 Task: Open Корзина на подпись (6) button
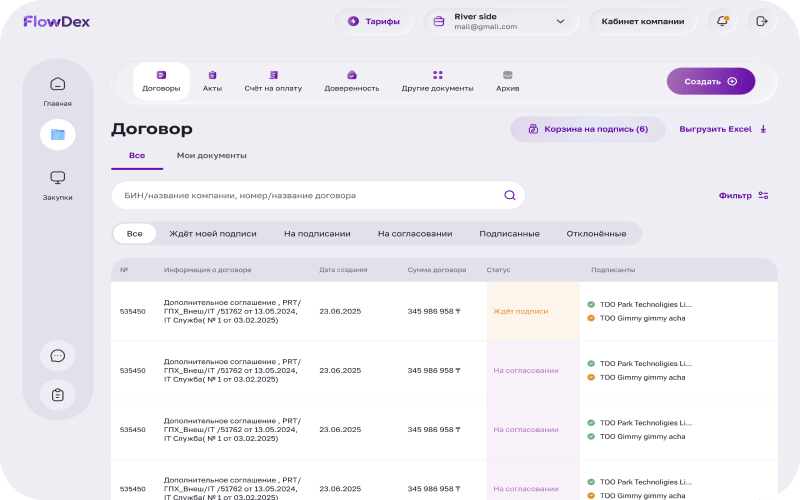click(x=587, y=129)
